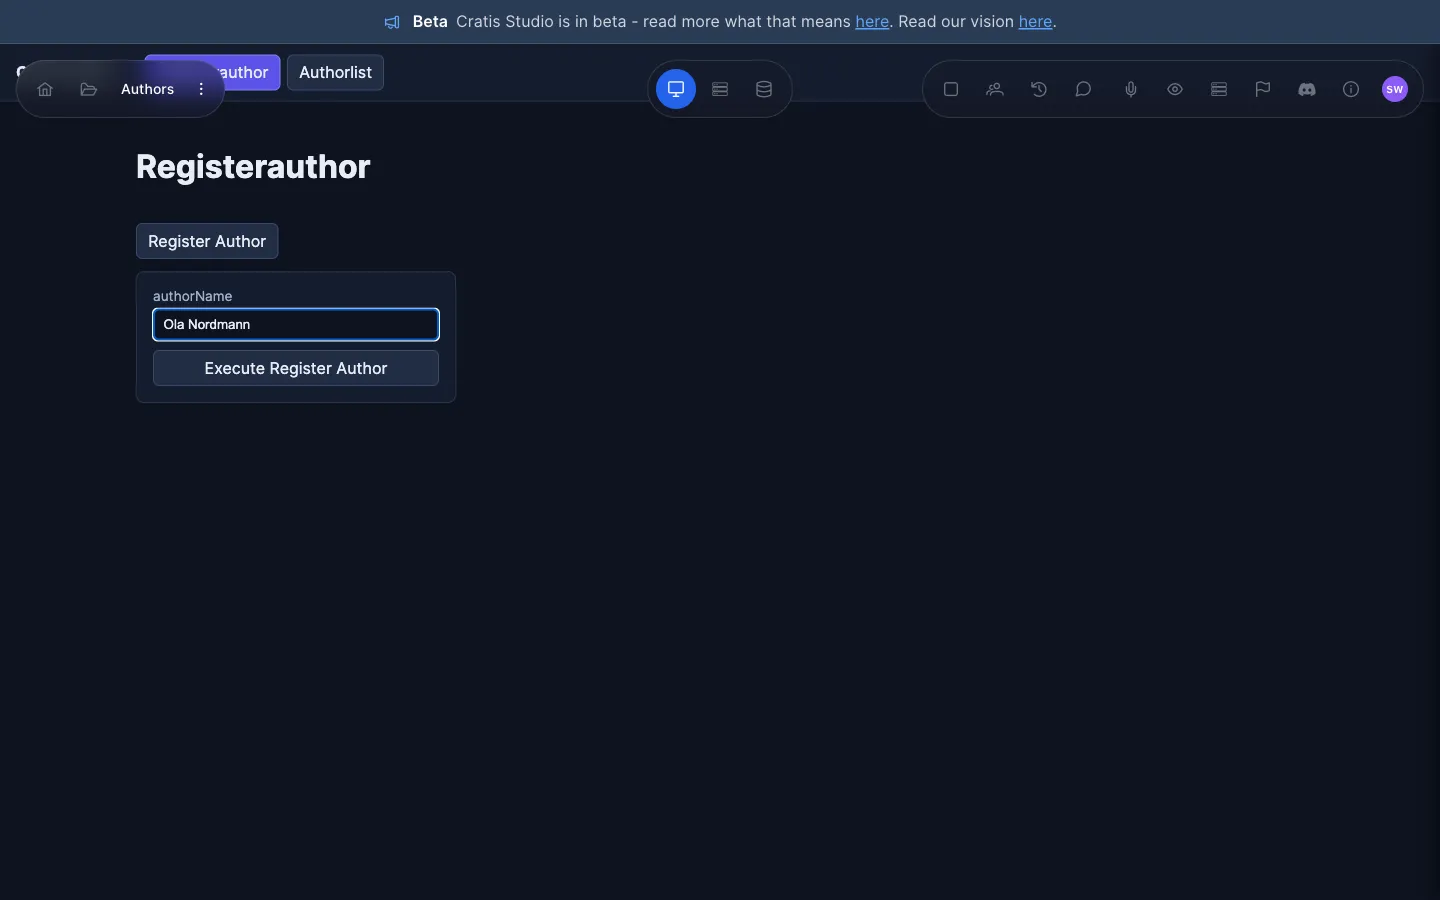Open the SW user avatar menu
Viewport: 1440px width, 900px height.
pos(1395,89)
